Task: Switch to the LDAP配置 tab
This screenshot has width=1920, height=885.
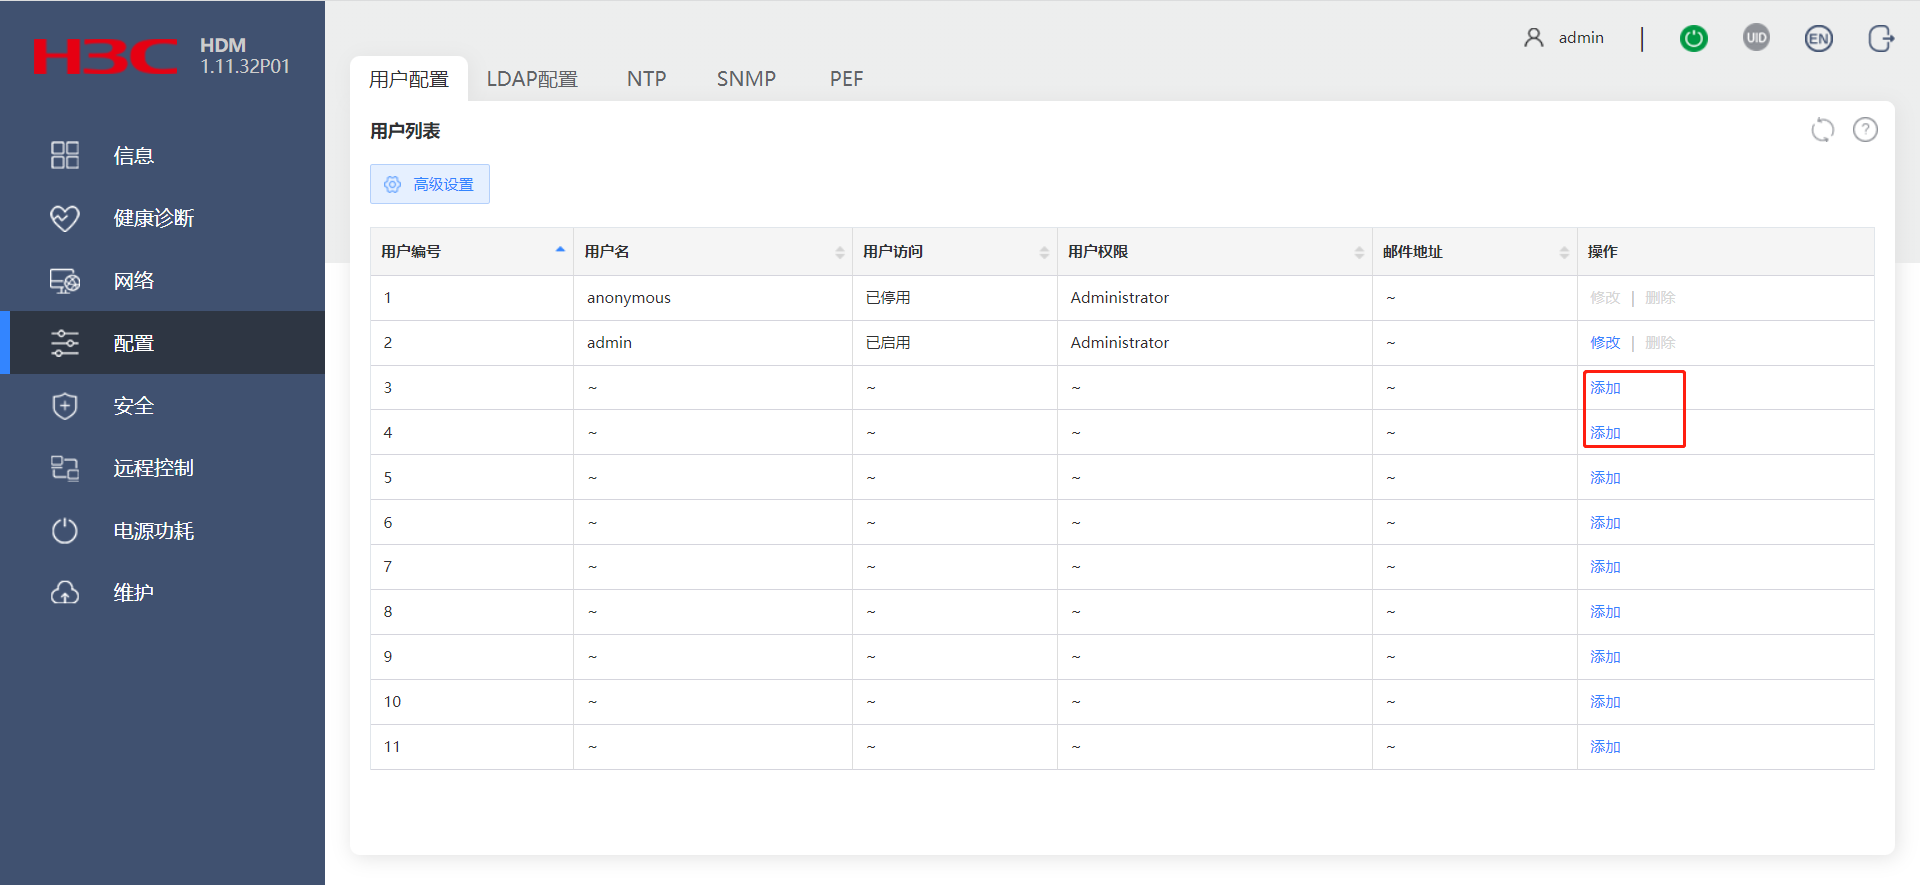Action: [x=532, y=79]
